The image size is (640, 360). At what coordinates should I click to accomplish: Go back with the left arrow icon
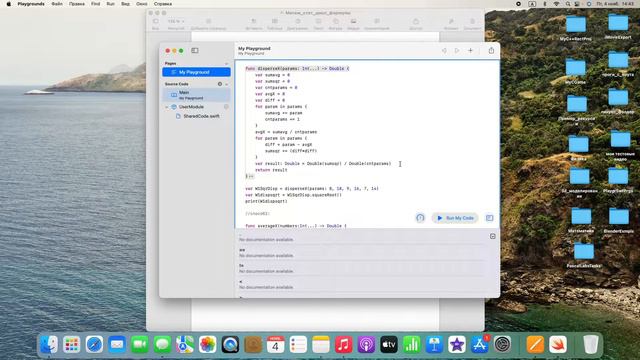click(x=444, y=51)
